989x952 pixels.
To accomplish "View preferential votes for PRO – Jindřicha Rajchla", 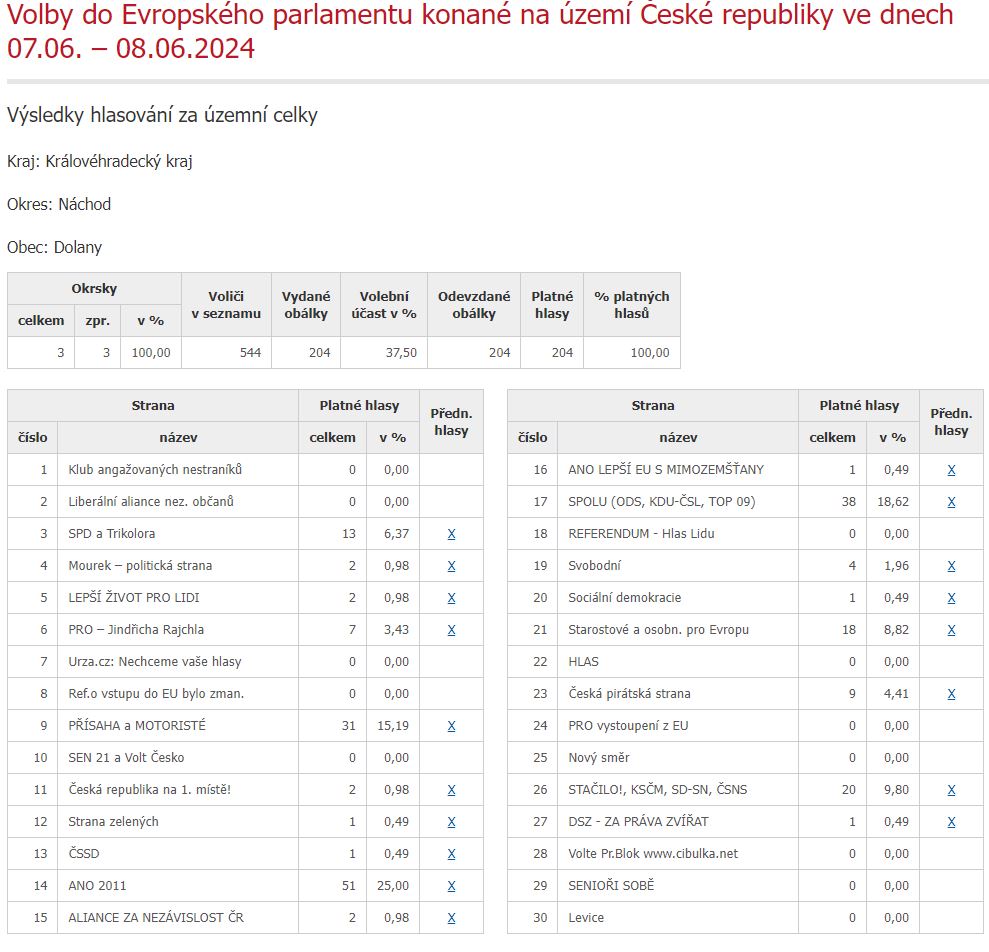I will tap(451, 630).
